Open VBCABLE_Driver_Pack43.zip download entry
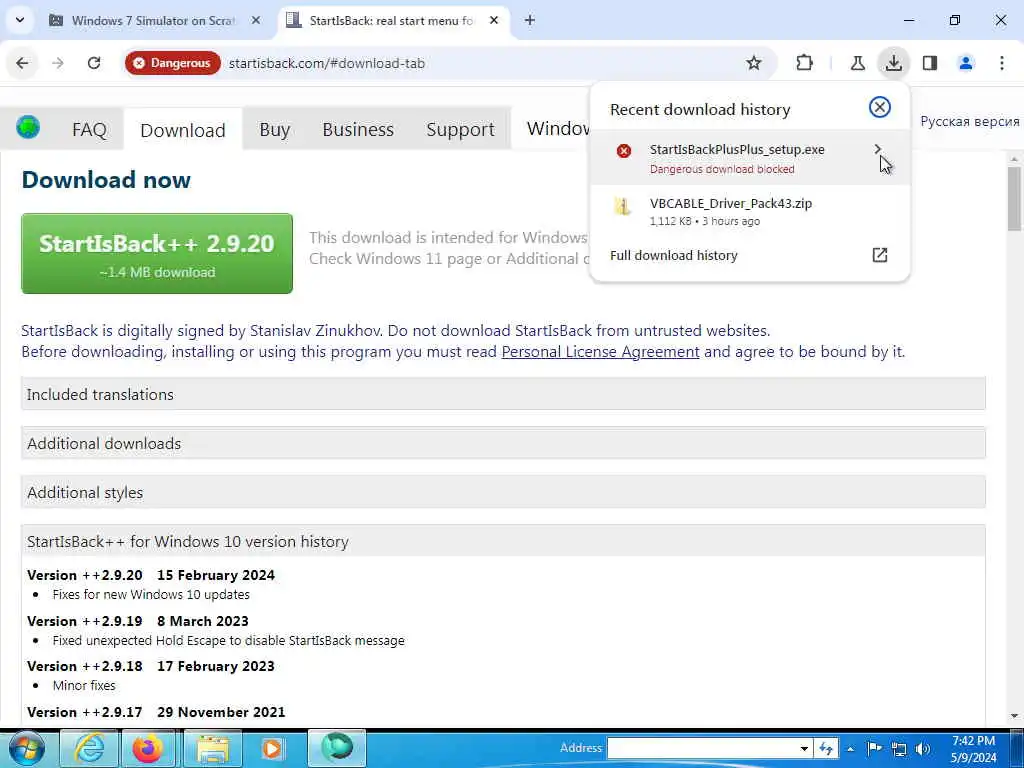 point(750,212)
